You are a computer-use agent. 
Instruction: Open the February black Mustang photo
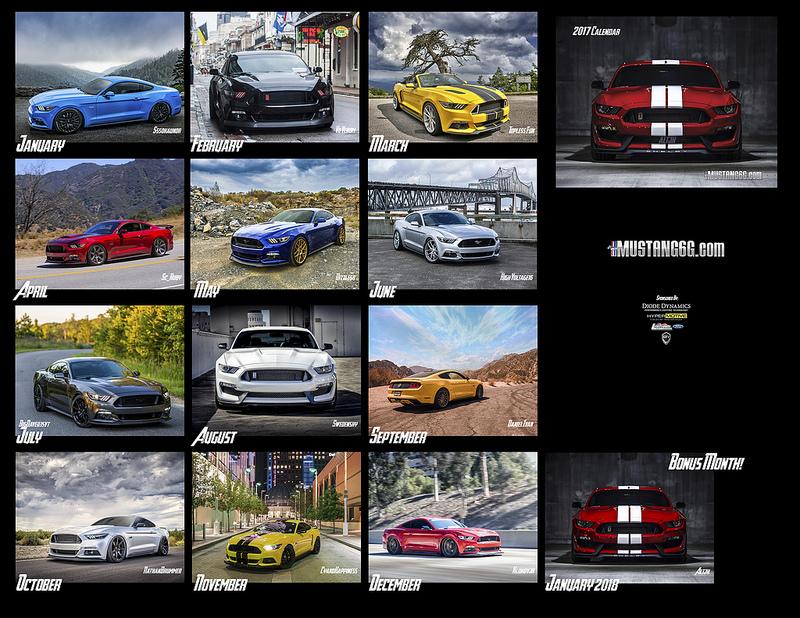275,77
